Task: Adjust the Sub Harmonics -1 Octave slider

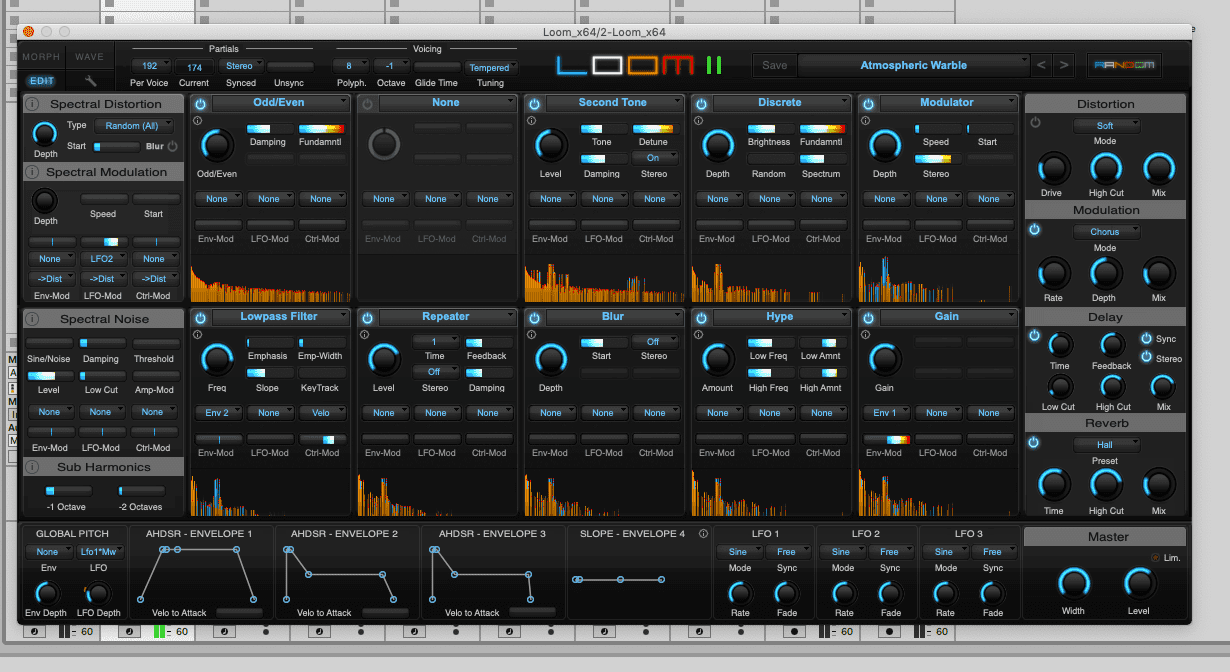Action: click(69, 491)
